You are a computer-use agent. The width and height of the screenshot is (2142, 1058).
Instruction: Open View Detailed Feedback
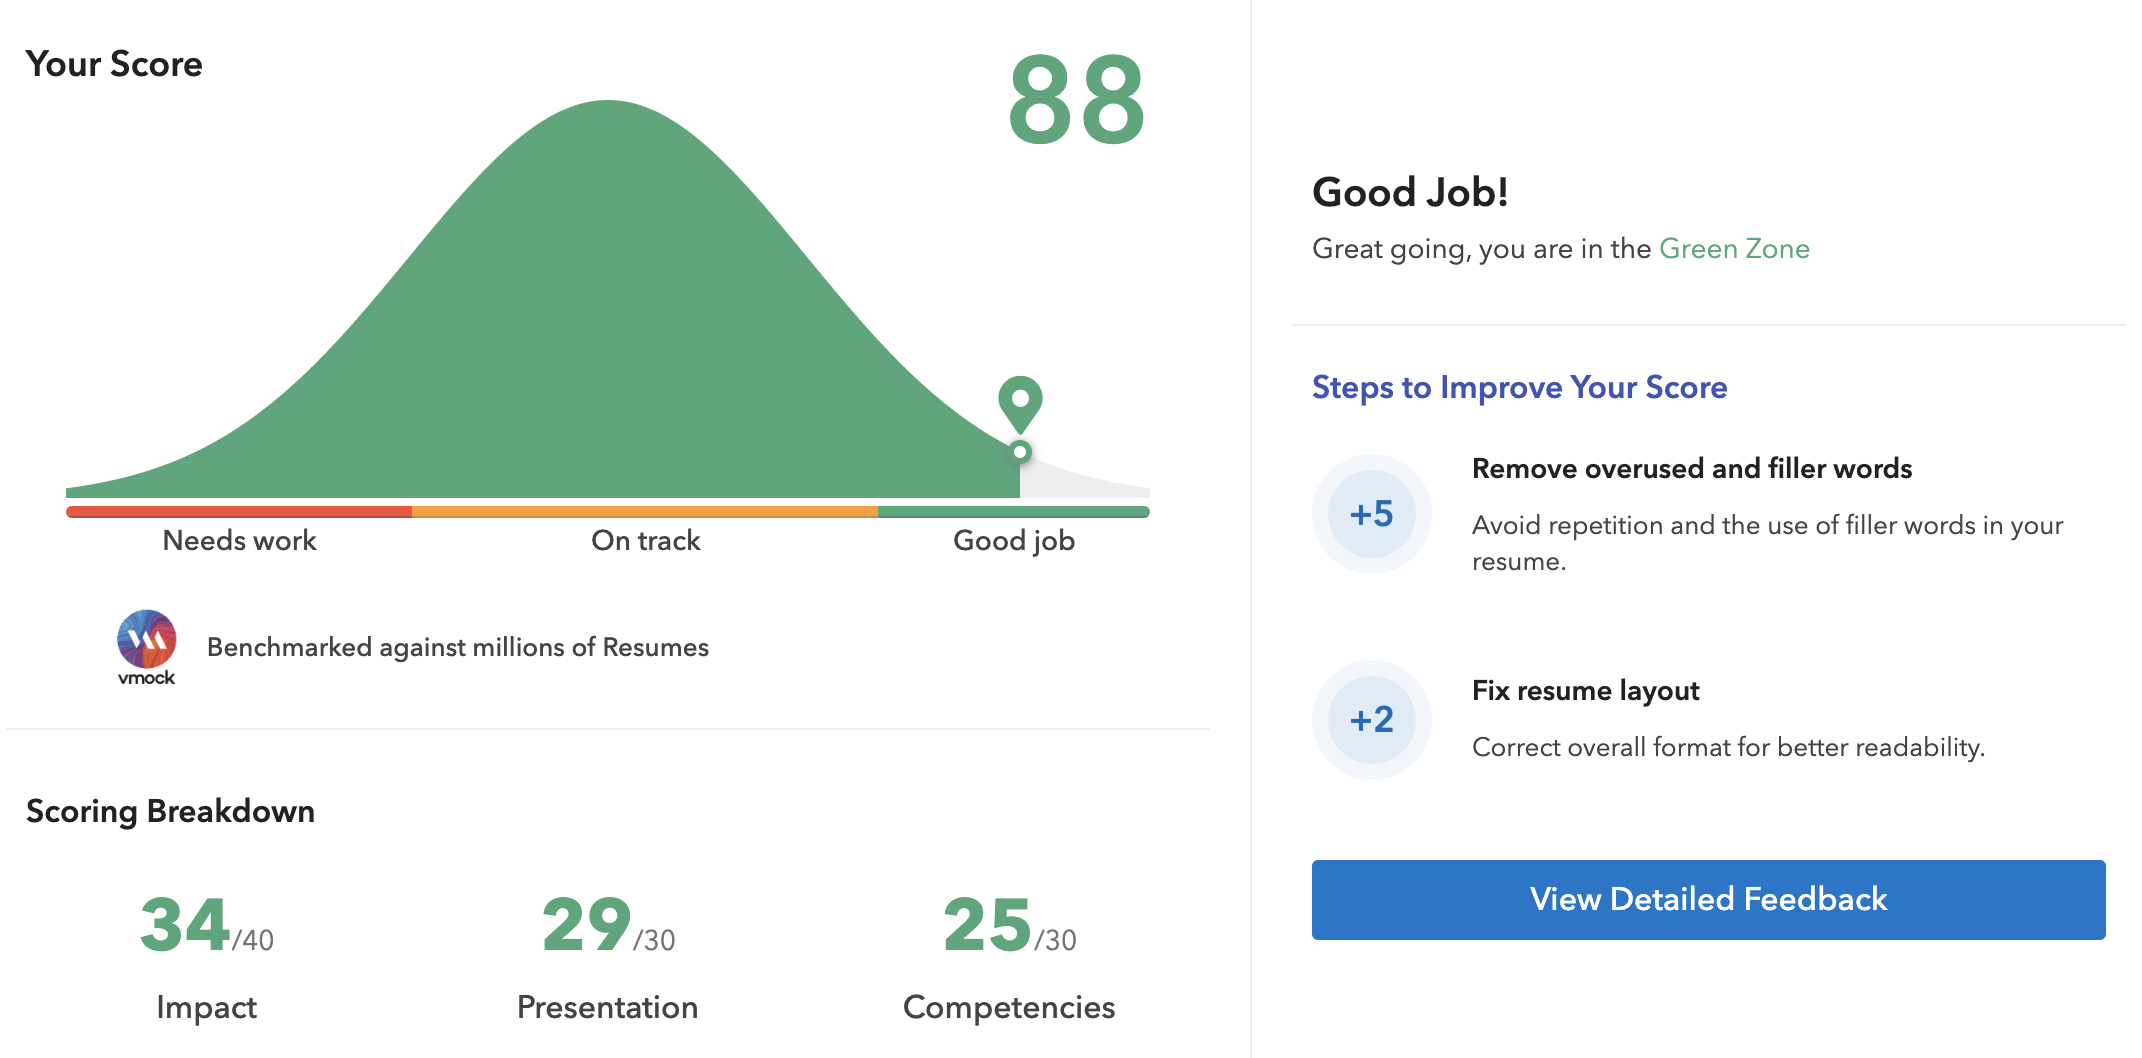click(x=1708, y=899)
